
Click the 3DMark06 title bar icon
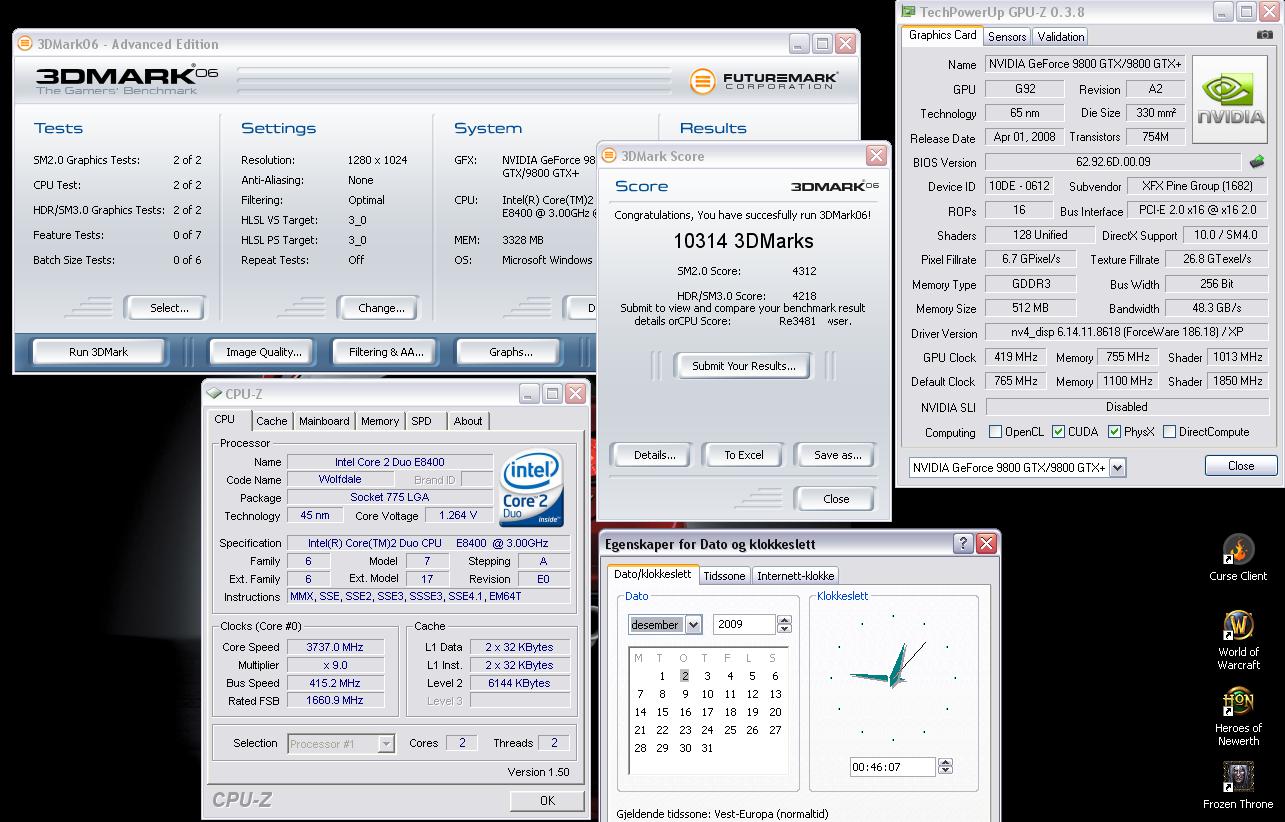(25, 44)
